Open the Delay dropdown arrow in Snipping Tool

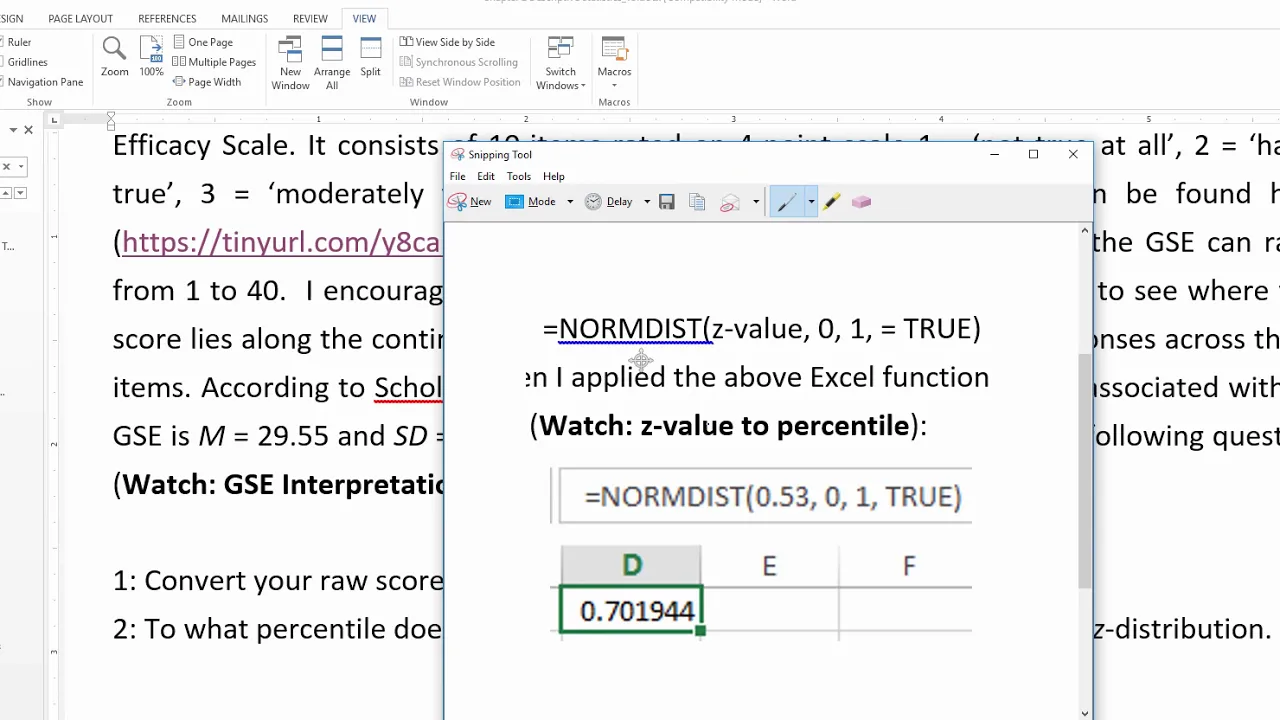point(647,202)
